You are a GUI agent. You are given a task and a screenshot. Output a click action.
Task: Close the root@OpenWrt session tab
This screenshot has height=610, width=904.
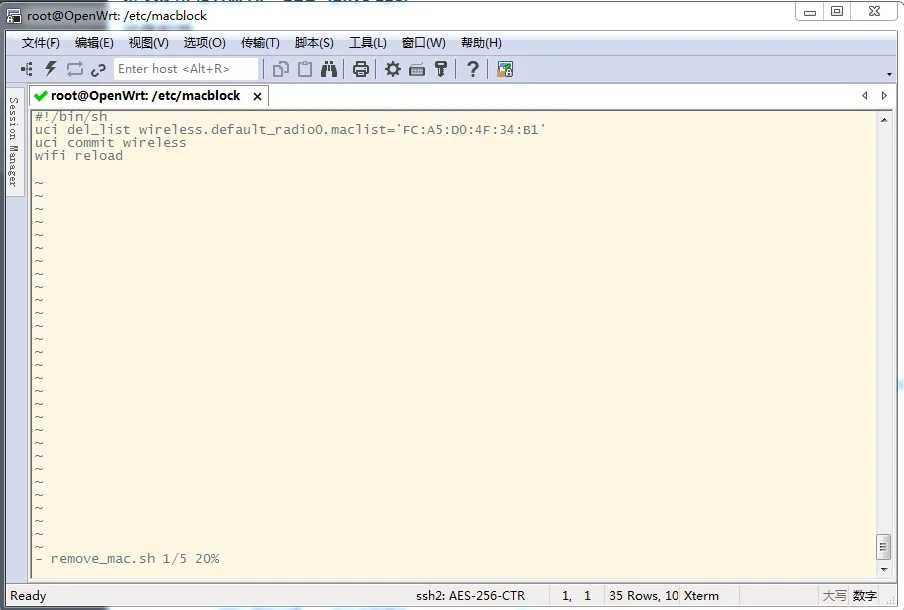coord(258,96)
